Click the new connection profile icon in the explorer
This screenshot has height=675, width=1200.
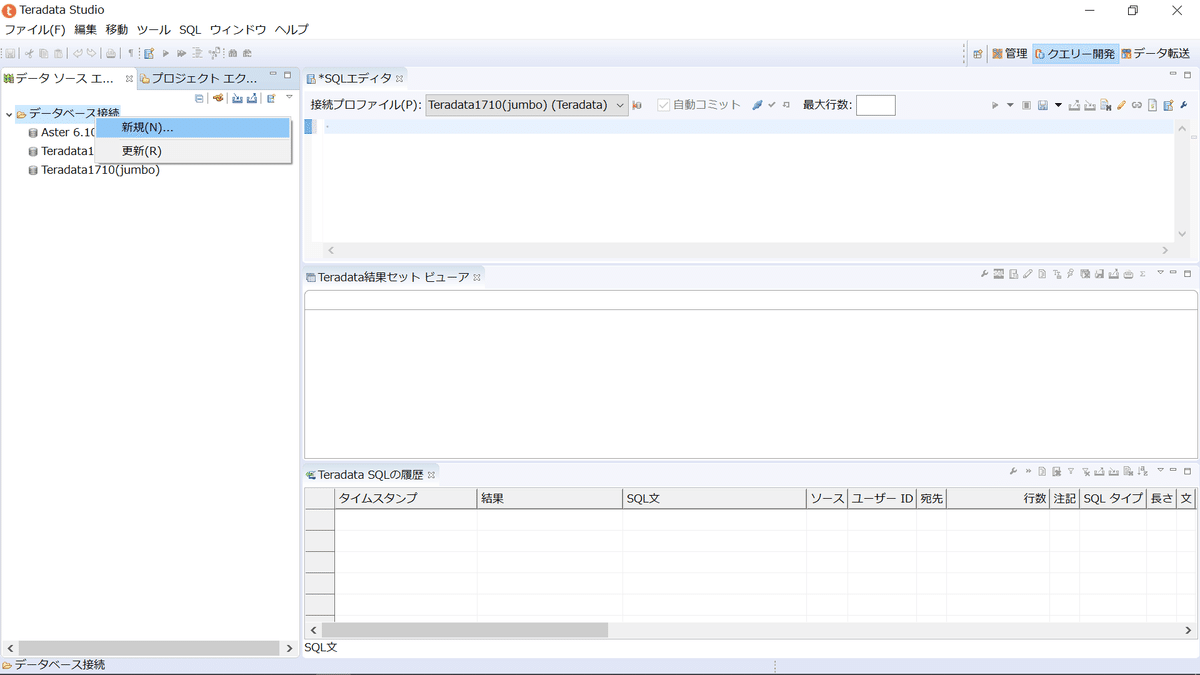(218, 98)
